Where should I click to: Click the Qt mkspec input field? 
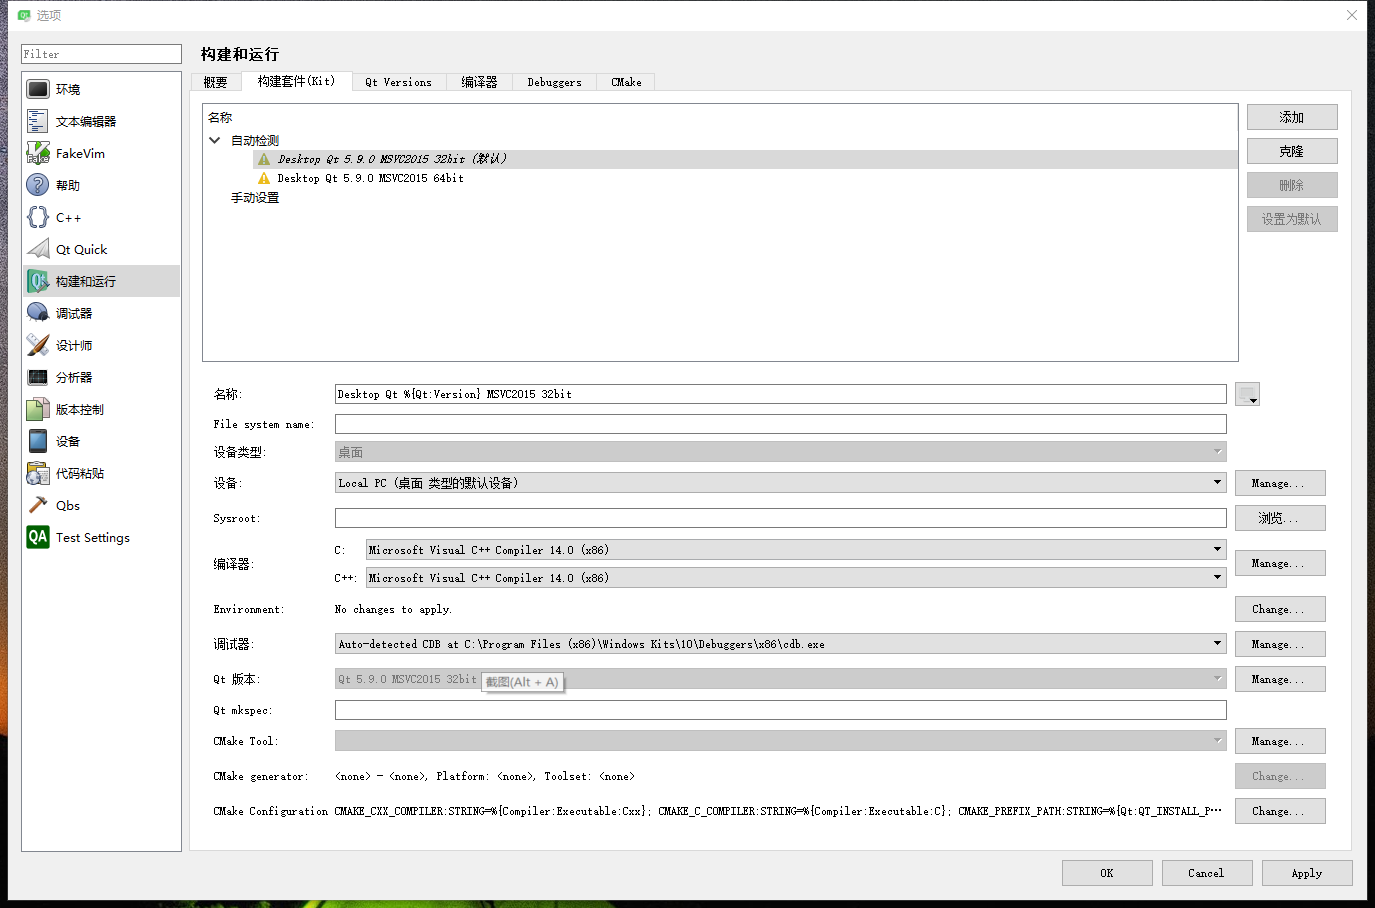781,710
